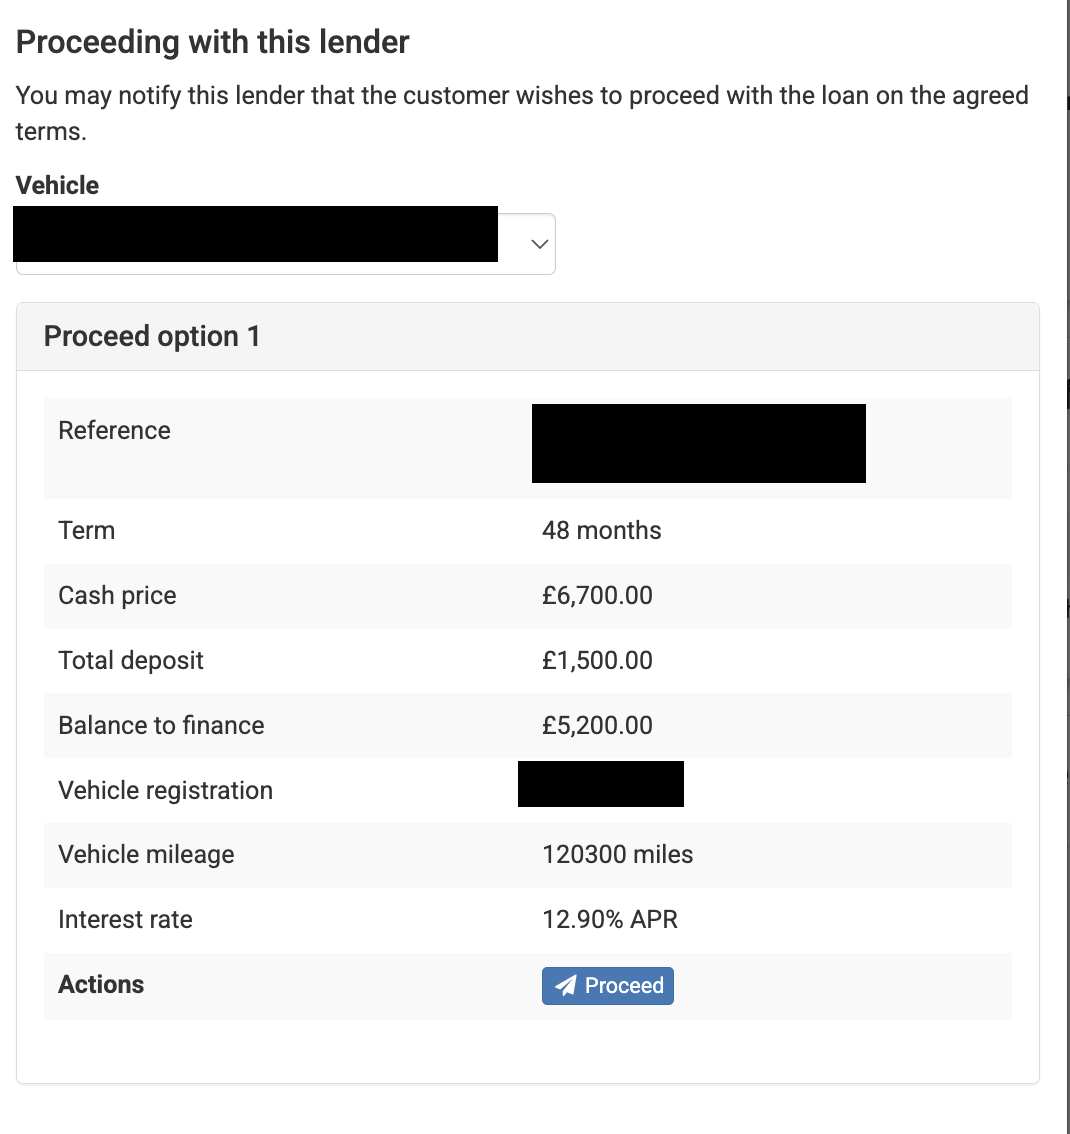Click the Vehicle field label
The height and width of the screenshot is (1134, 1070).
click(57, 185)
